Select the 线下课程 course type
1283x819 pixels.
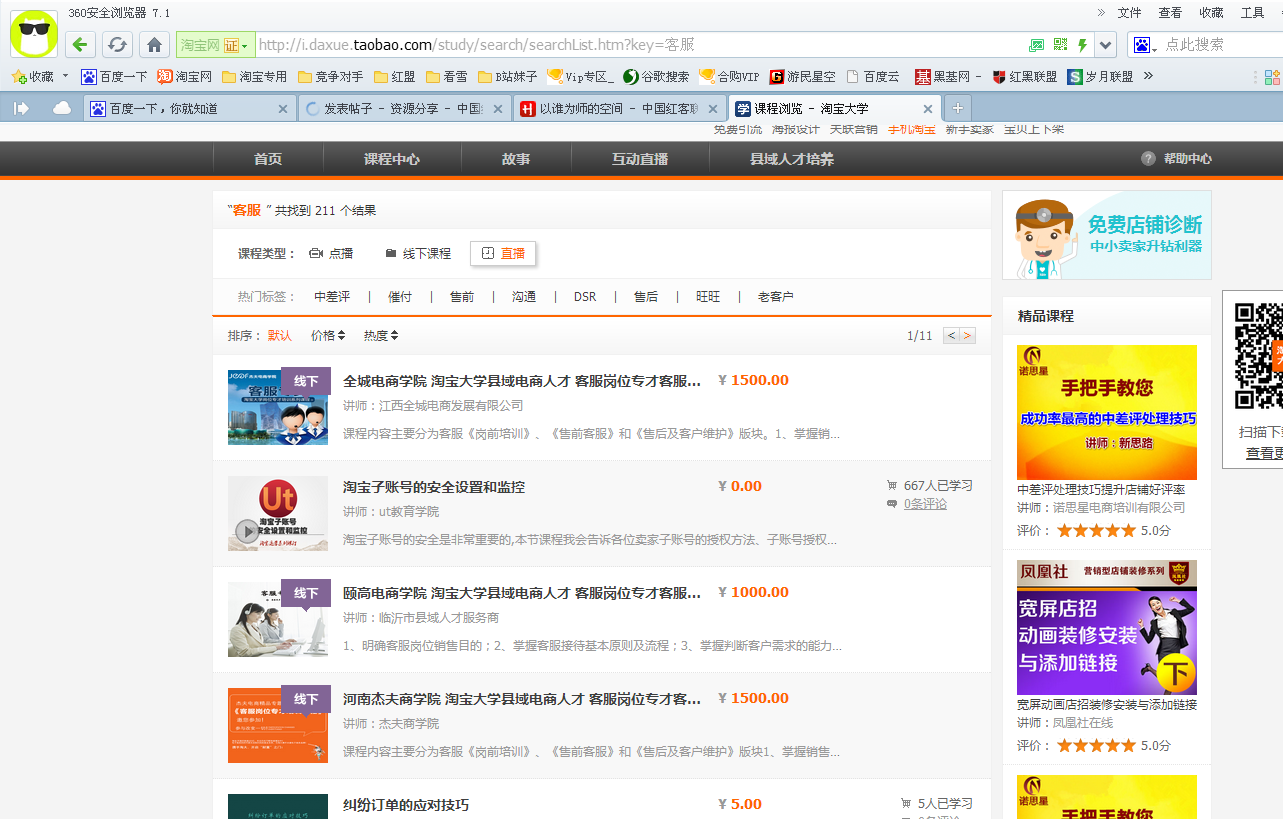418,254
